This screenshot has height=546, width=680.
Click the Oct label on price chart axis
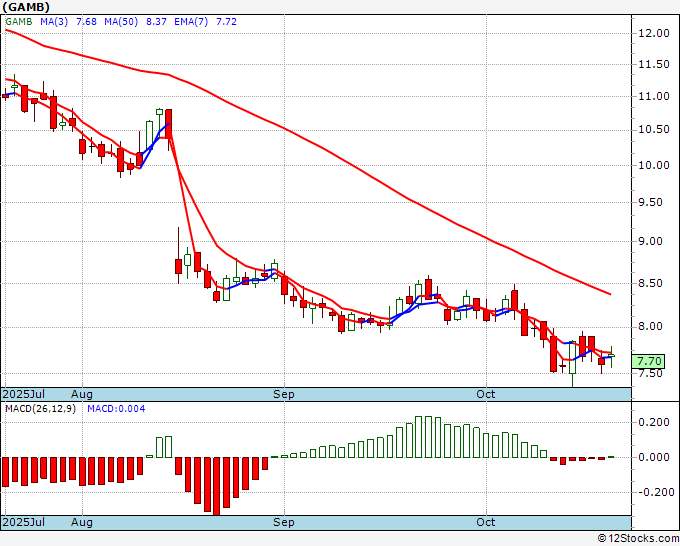click(x=486, y=394)
